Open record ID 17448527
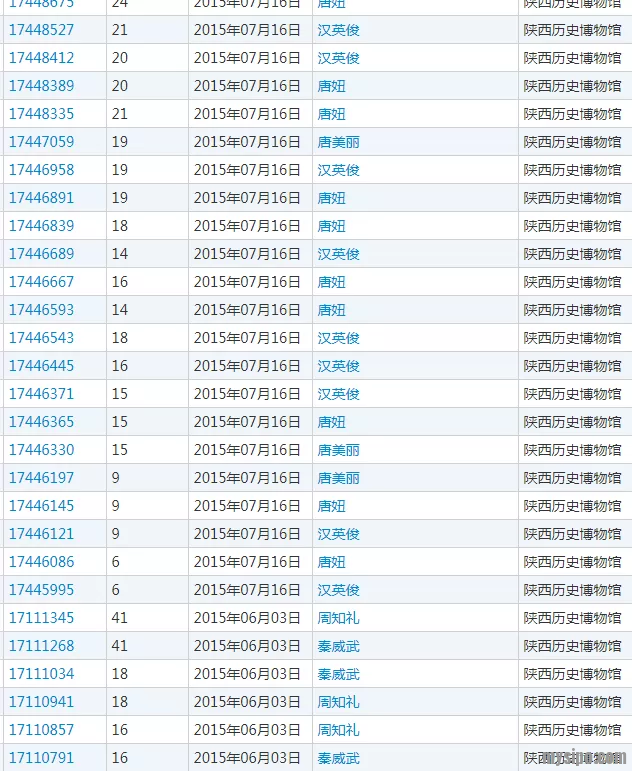Image resolution: width=632 pixels, height=771 pixels. click(x=41, y=30)
